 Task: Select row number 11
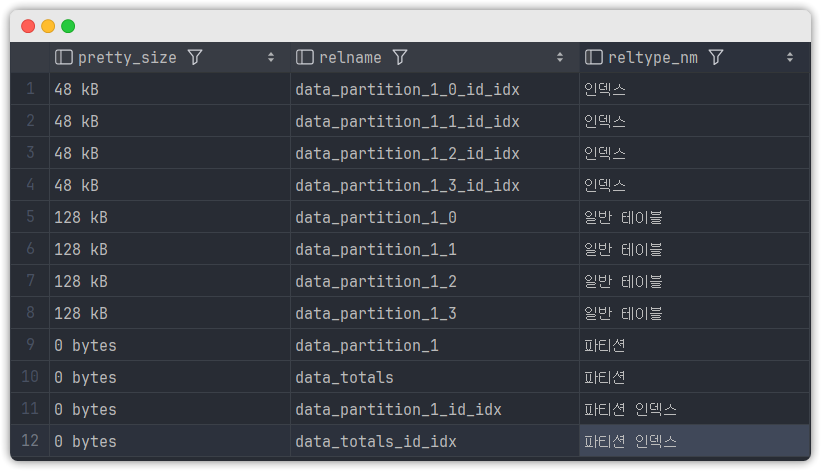coord(30,409)
